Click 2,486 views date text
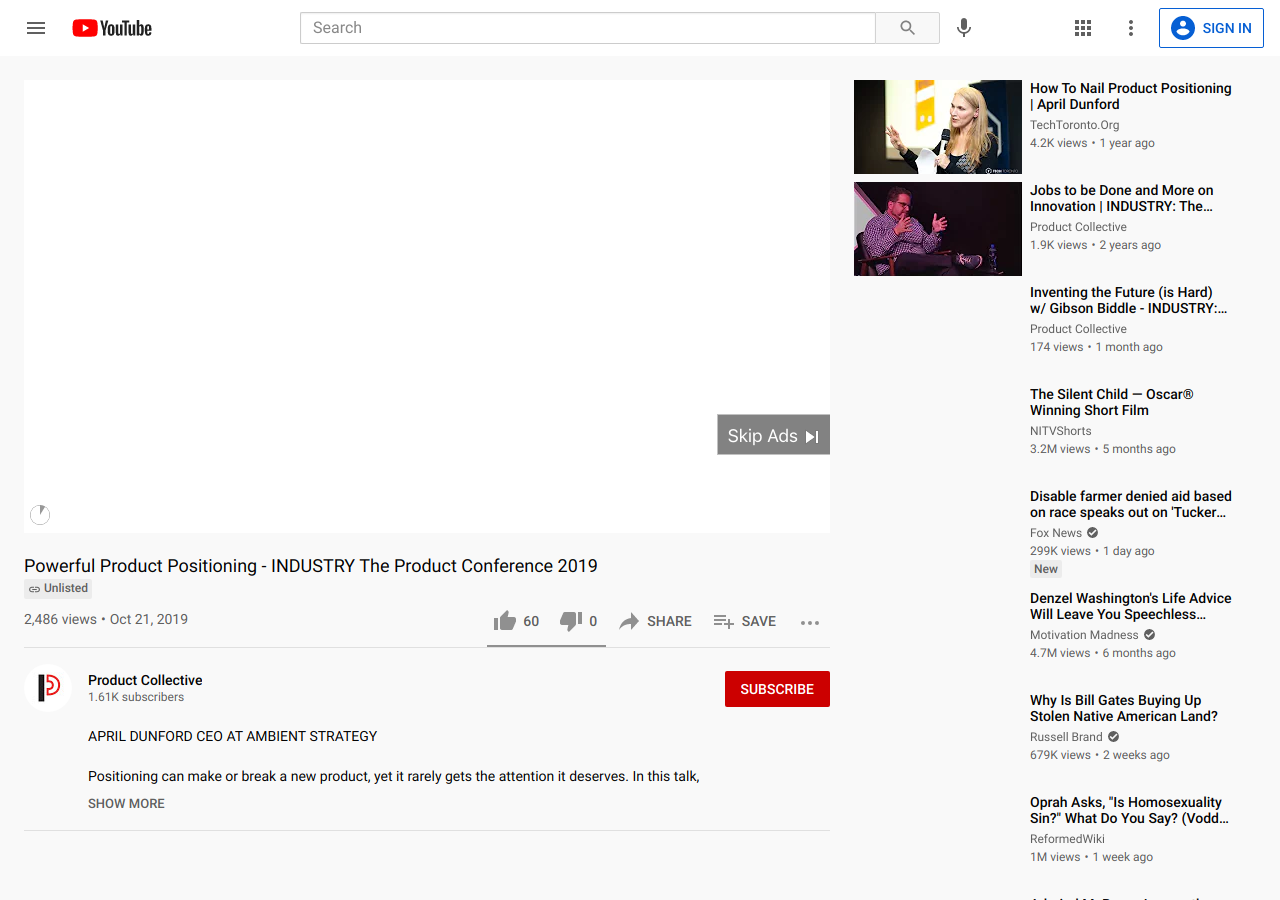 pyautogui.click(x=106, y=619)
